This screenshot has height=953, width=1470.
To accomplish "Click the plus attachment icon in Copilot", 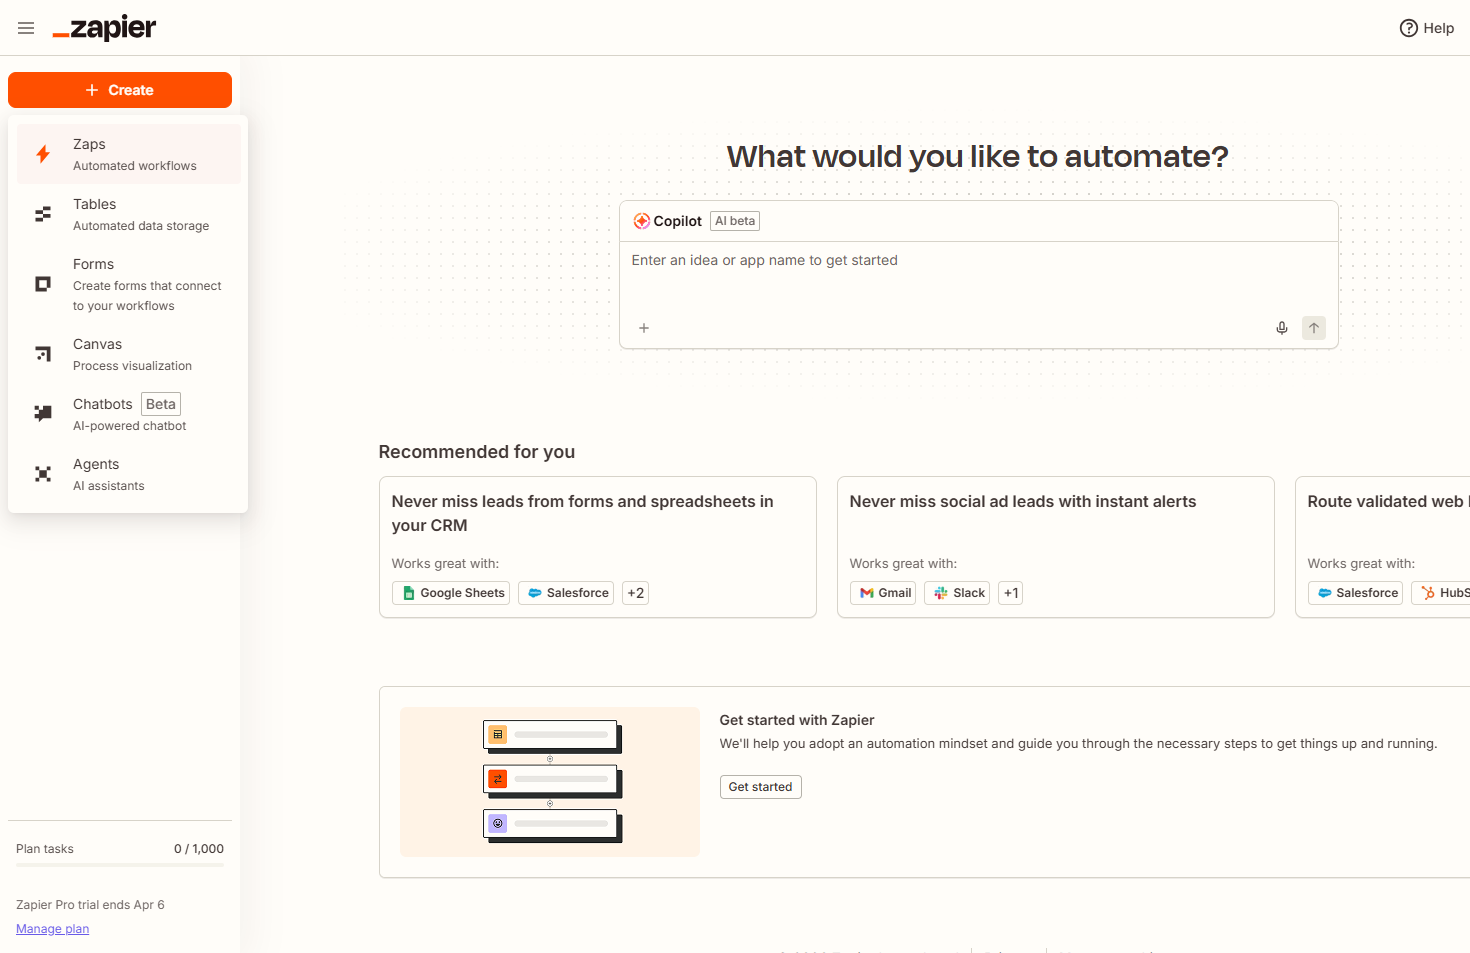I will 644,328.
